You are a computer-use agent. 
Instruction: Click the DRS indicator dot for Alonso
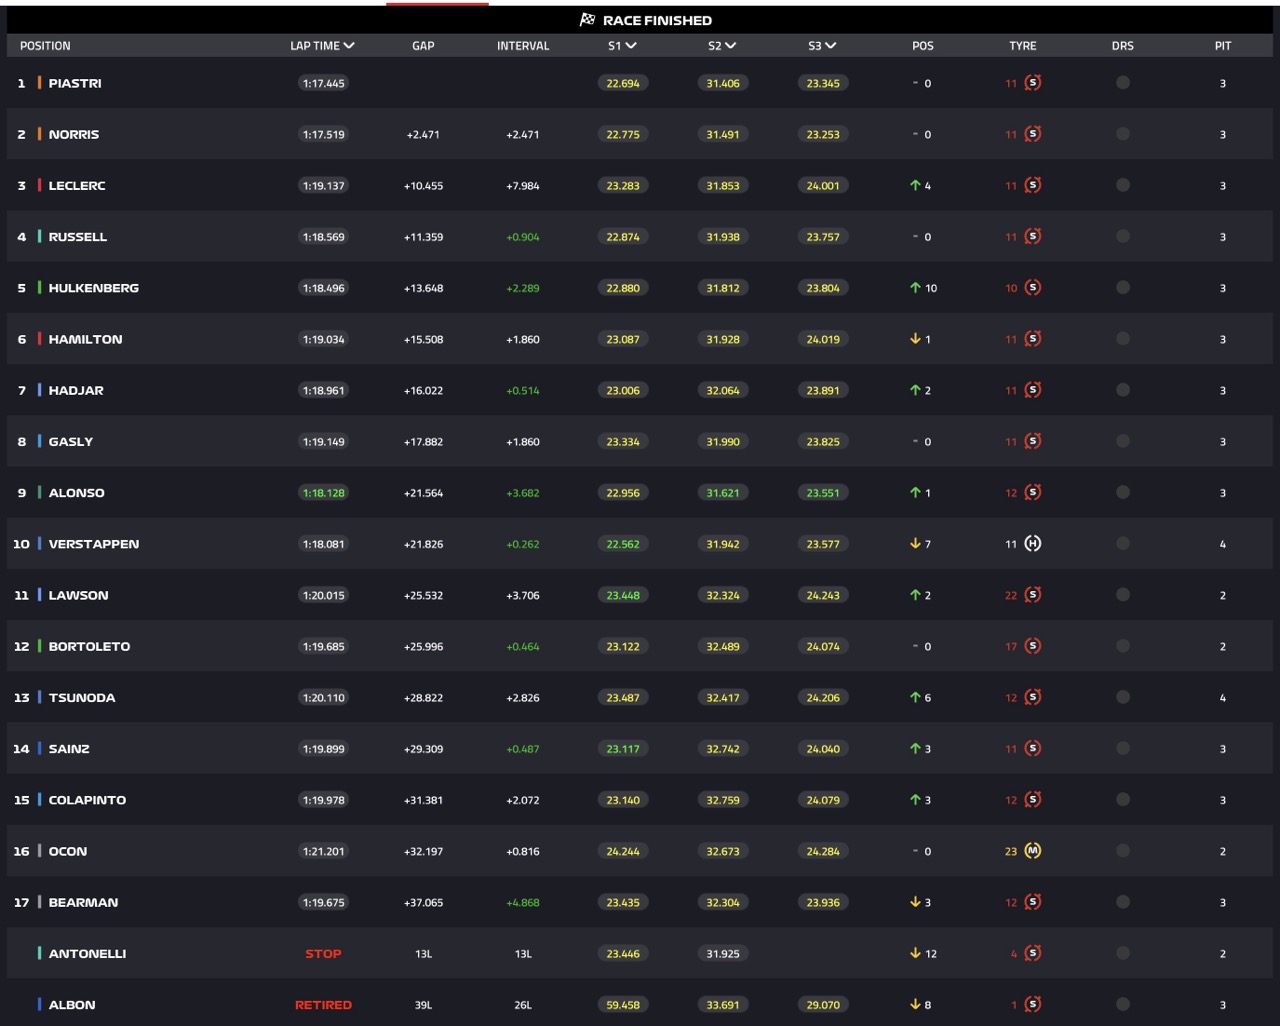1123,492
